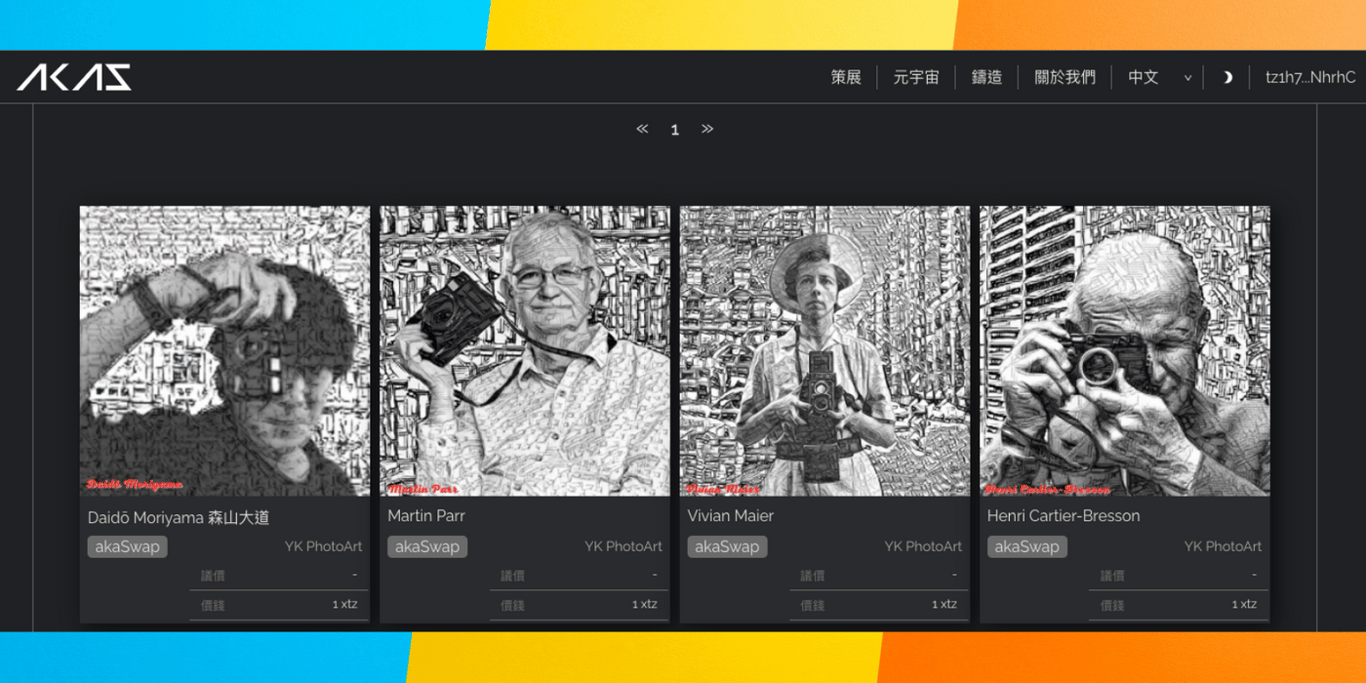Open the Martin Parr artwork thumbnail

pos(525,351)
